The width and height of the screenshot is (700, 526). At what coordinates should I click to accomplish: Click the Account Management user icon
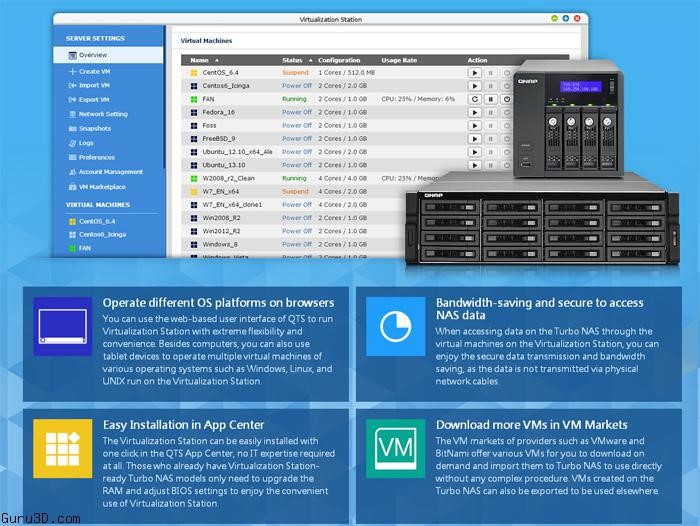point(72,172)
